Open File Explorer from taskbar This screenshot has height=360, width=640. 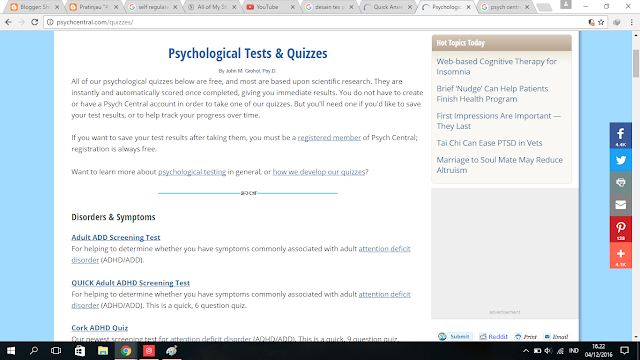click(x=103, y=351)
